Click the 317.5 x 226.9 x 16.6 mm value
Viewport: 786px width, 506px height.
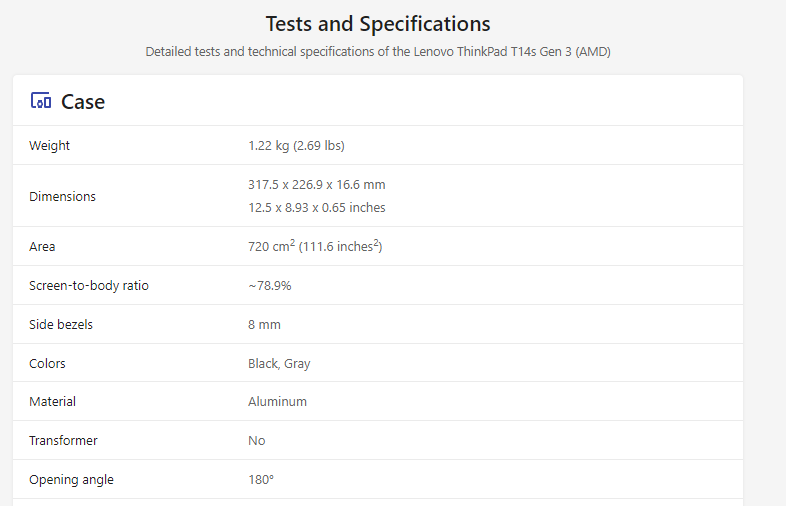point(317,185)
